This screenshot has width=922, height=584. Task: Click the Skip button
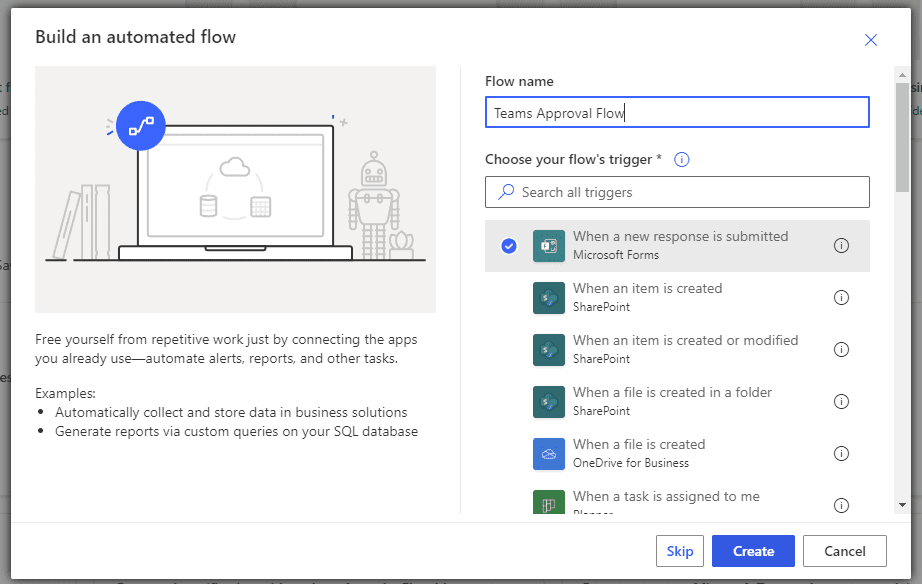[680, 551]
